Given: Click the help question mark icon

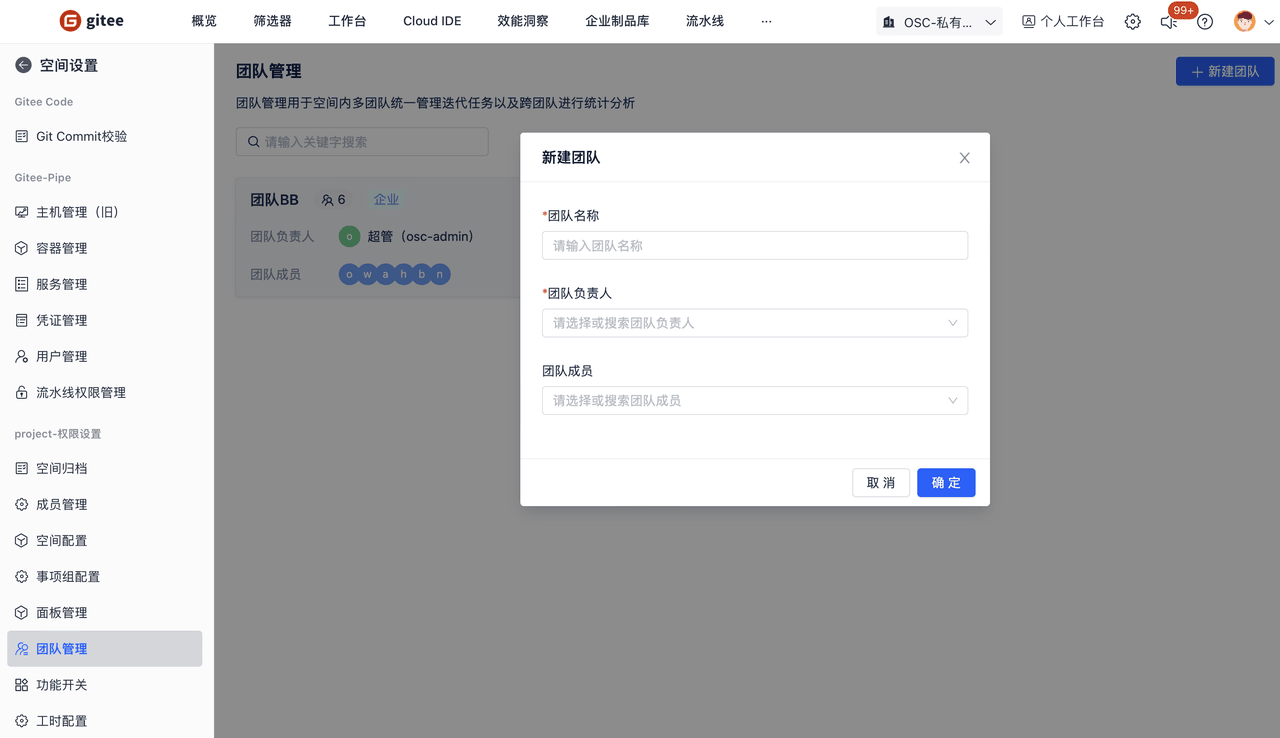Looking at the screenshot, I should tap(1205, 21).
